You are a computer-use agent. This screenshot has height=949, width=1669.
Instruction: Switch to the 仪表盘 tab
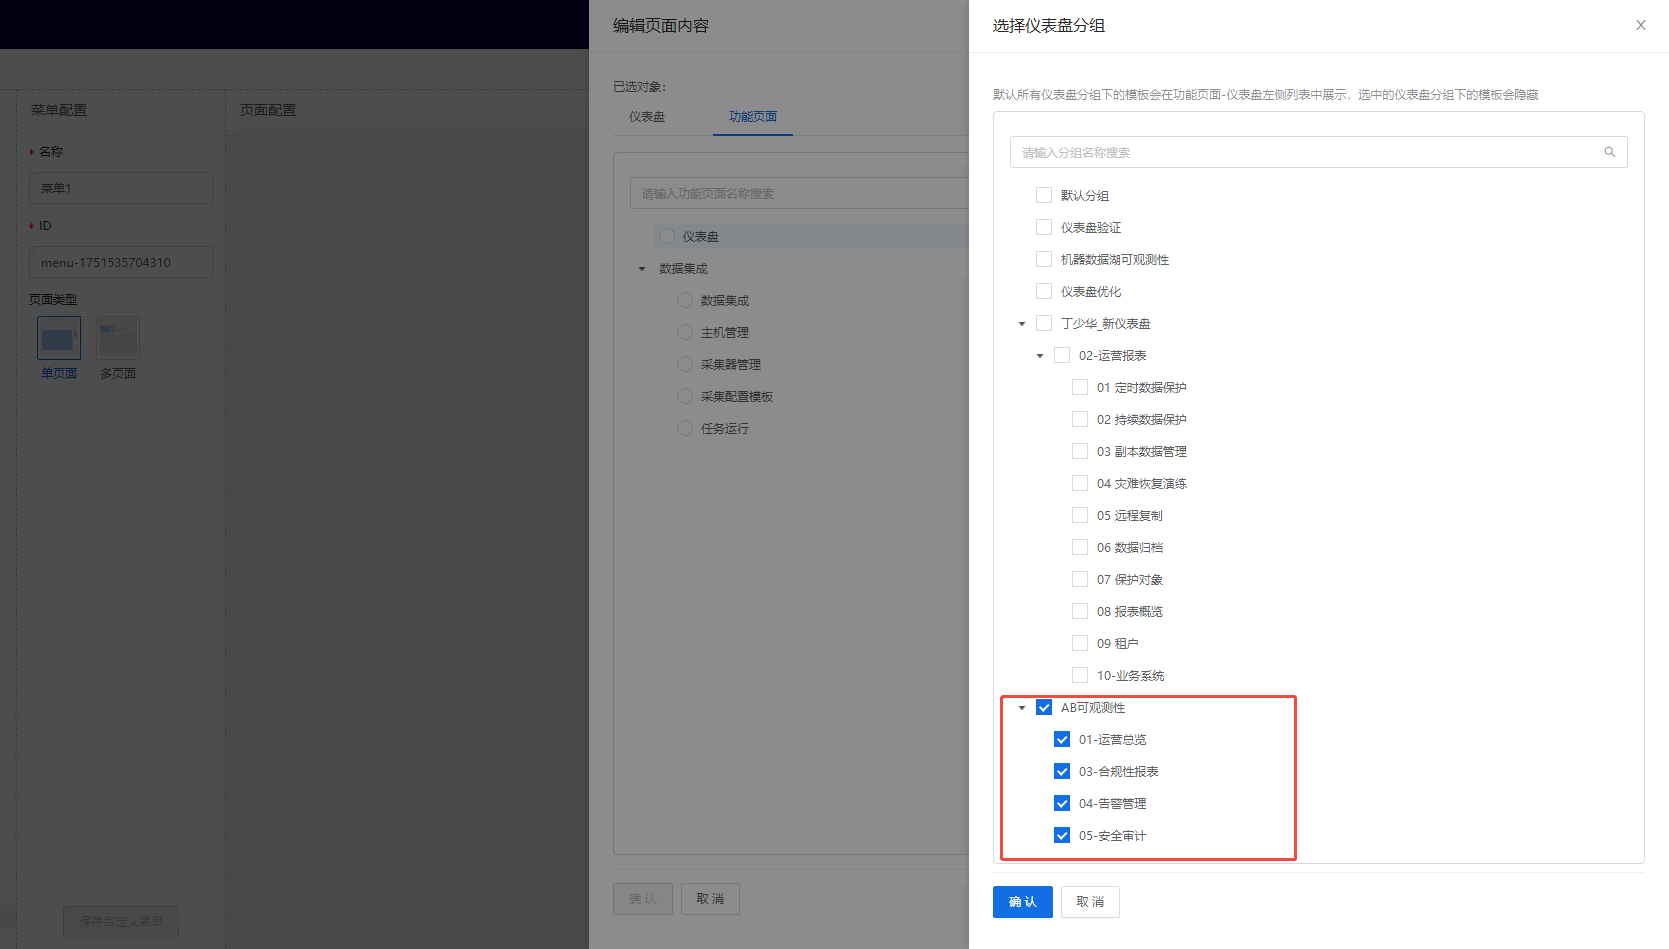647,117
